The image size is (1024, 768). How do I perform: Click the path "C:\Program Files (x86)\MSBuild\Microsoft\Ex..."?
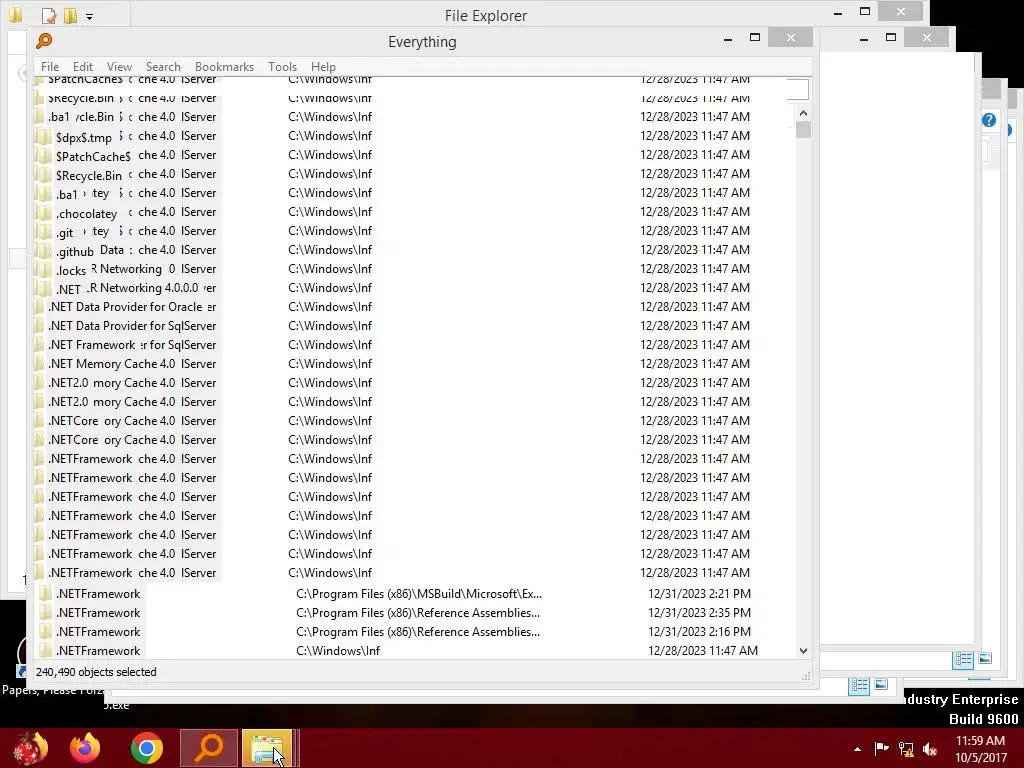419,594
